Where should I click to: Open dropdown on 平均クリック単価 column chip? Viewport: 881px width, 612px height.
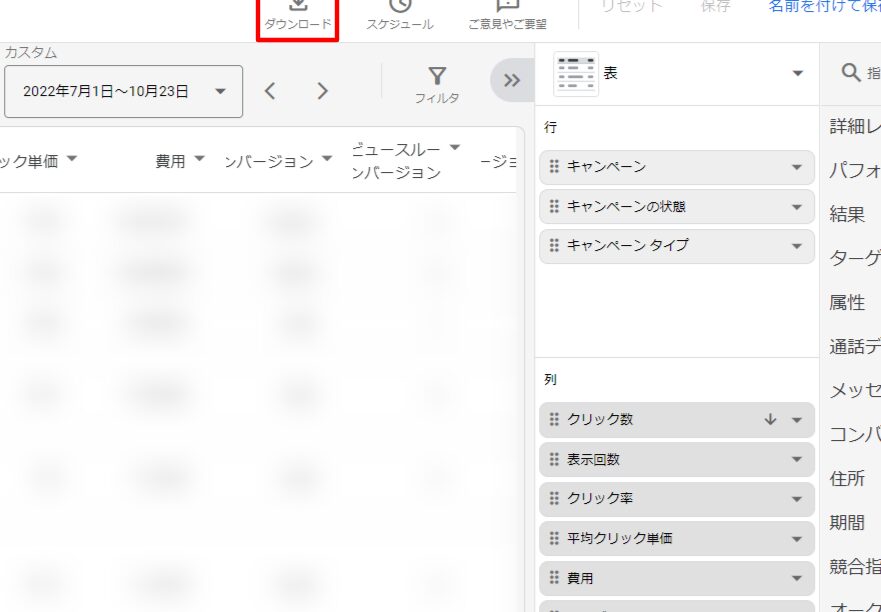(797, 539)
